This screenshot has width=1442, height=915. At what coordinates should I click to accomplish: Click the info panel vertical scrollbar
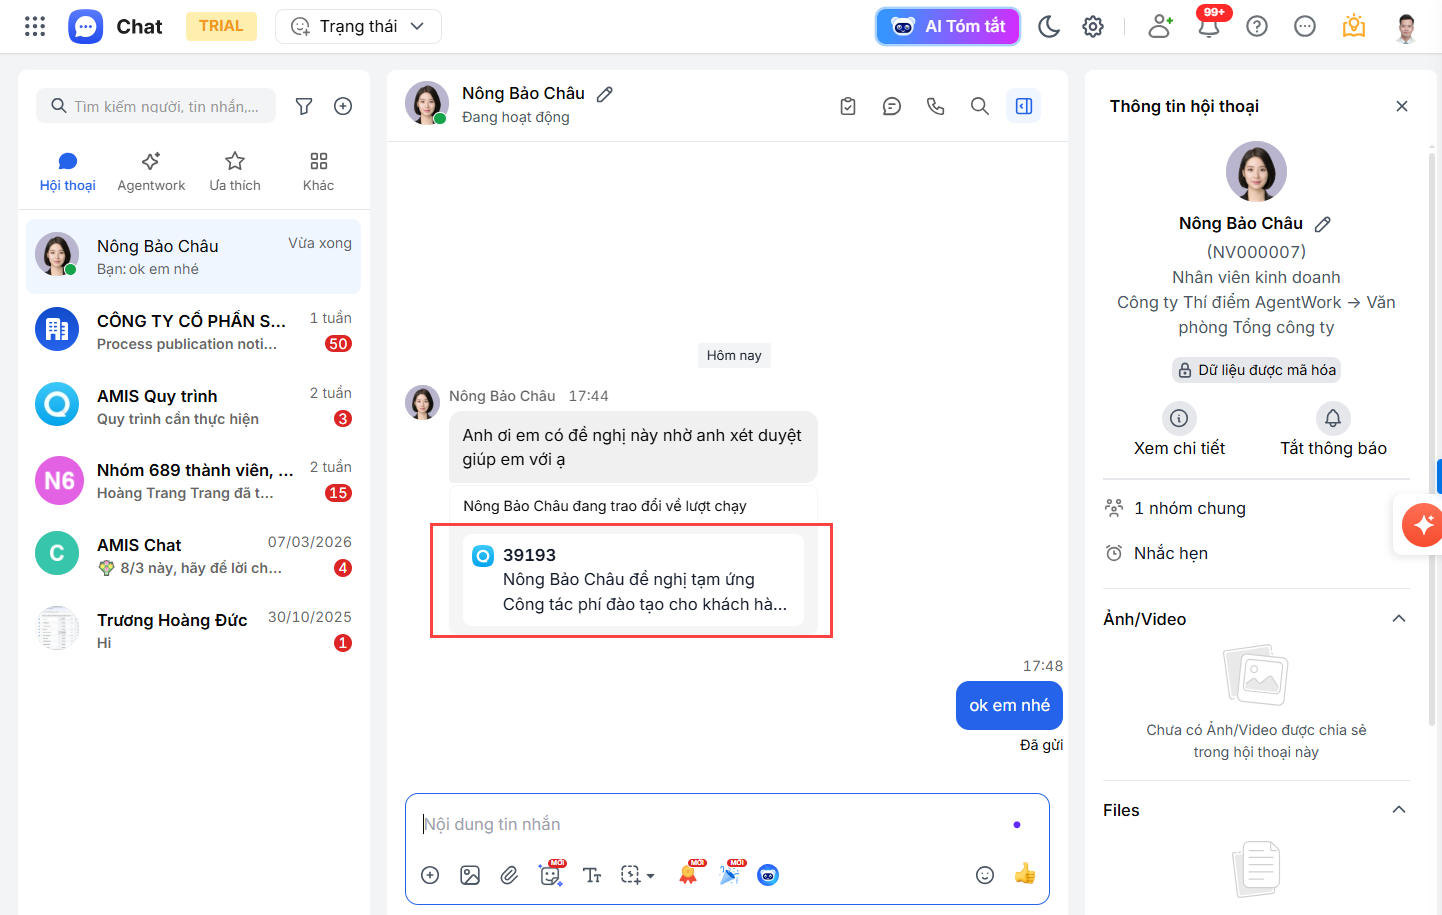[x=1432, y=440]
